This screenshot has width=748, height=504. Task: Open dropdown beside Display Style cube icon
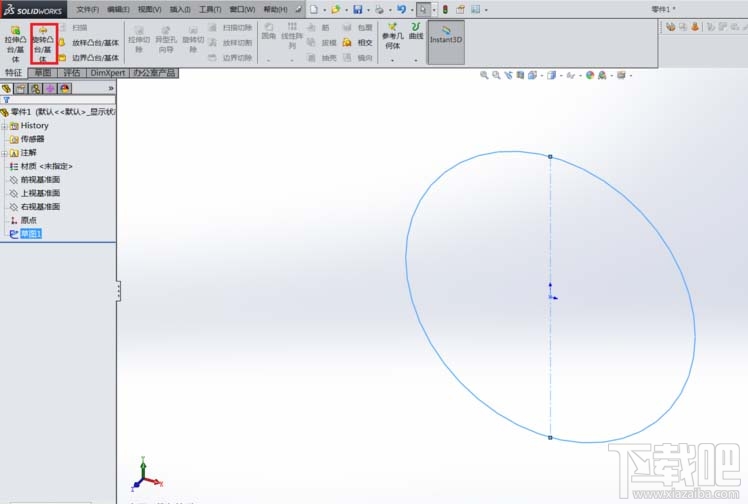tap(561, 76)
